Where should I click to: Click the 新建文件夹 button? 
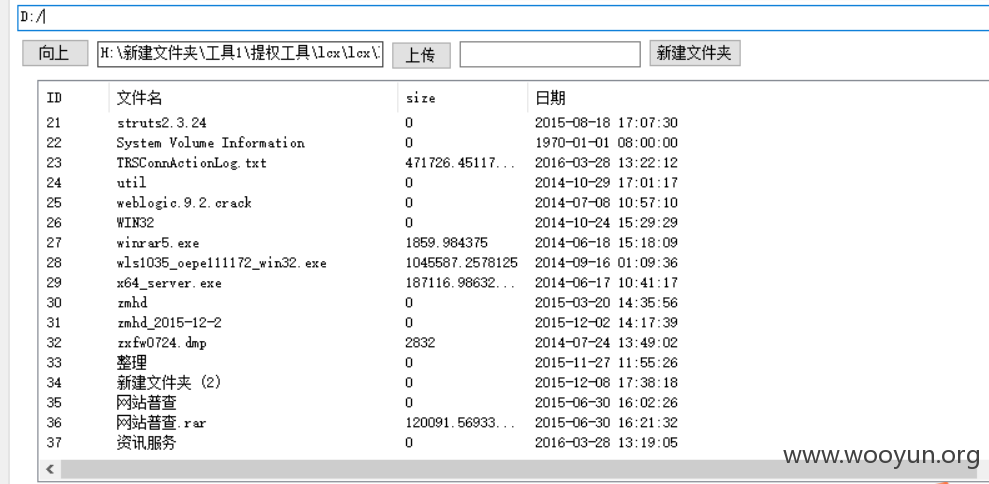click(x=694, y=54)
